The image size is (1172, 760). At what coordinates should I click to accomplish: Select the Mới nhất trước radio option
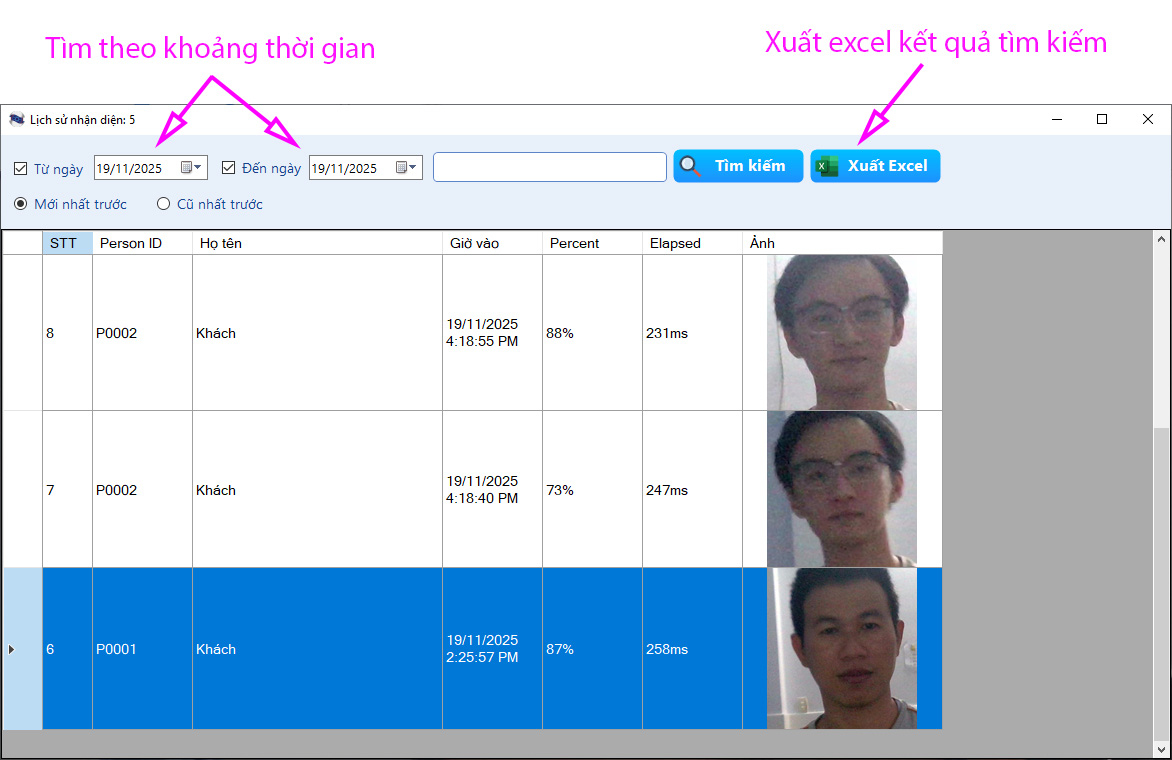click(x=21, y=204)
